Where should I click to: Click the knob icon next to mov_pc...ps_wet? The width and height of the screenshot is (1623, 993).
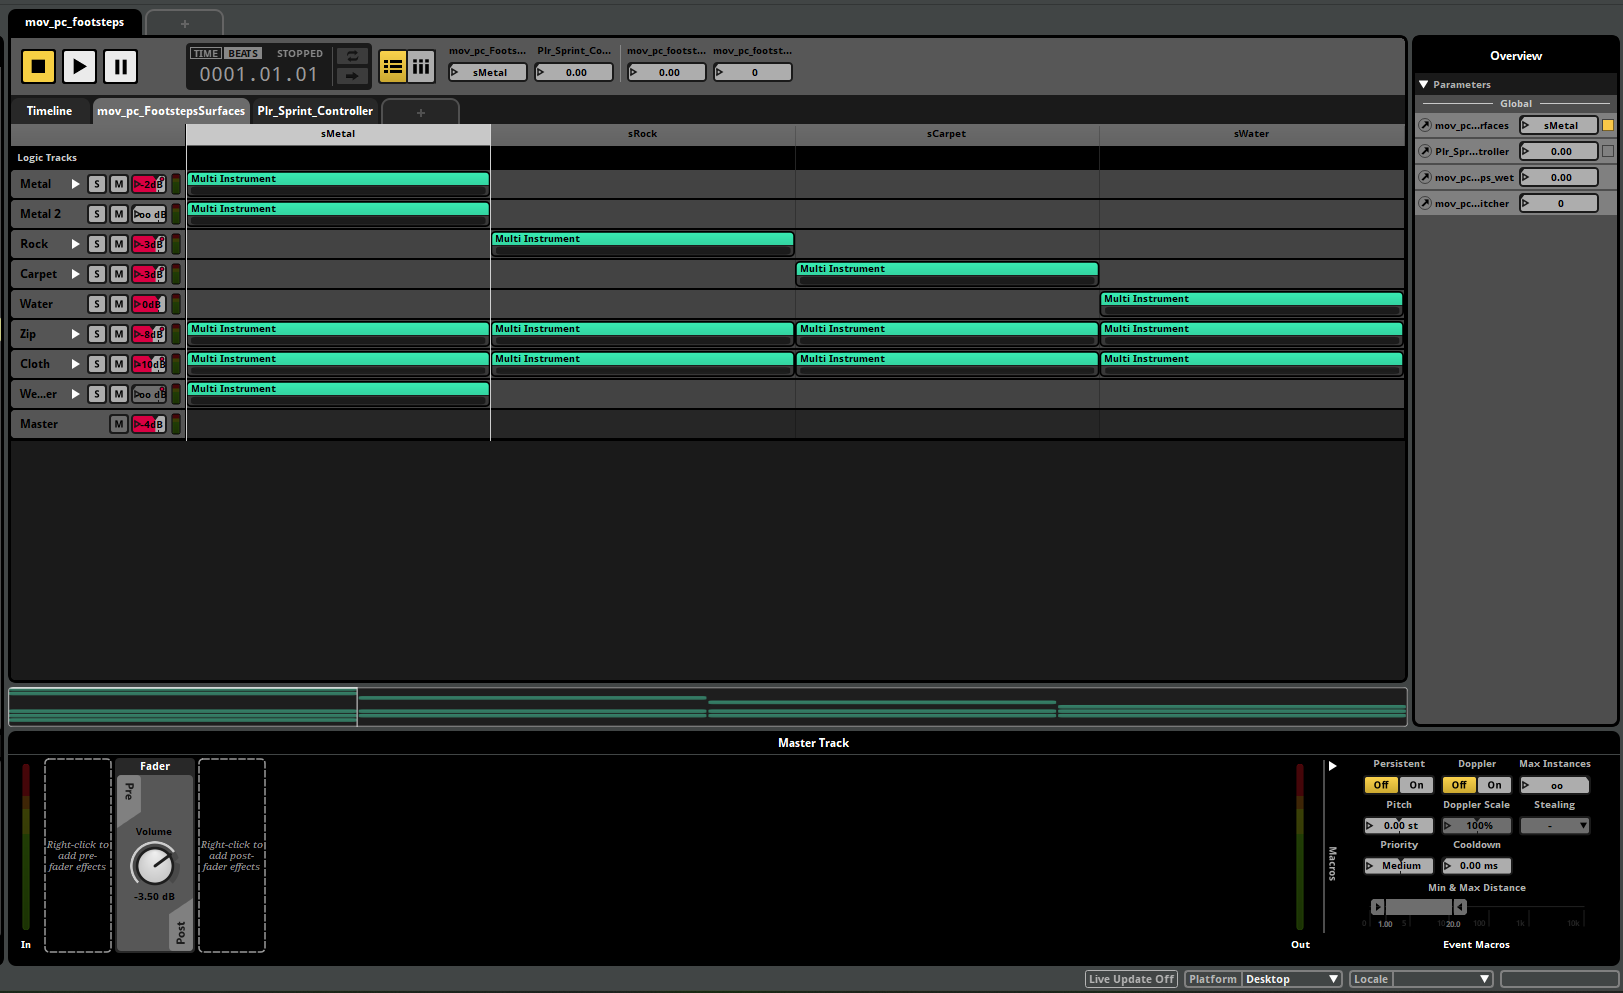pyautogui.click(x=1425, y=177)
